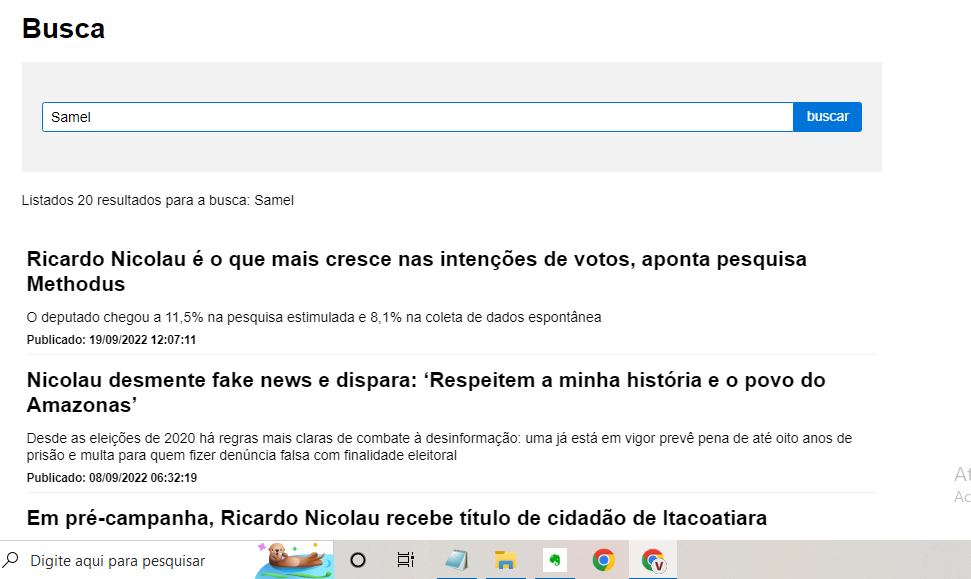Click the search magnifier icon in taskbar
The height and width of the screenshot is (579, 971).
tap(12, 560)
